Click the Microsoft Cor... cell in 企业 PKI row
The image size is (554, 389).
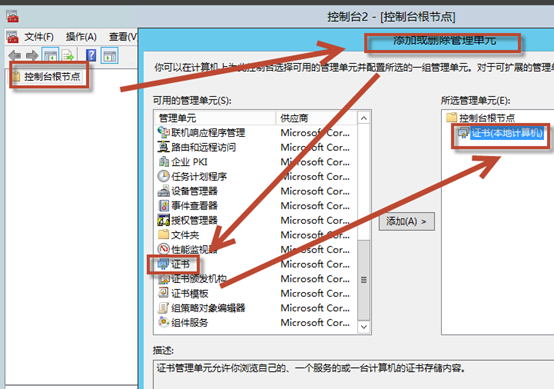pyautogui.click(x=315, y=162)
